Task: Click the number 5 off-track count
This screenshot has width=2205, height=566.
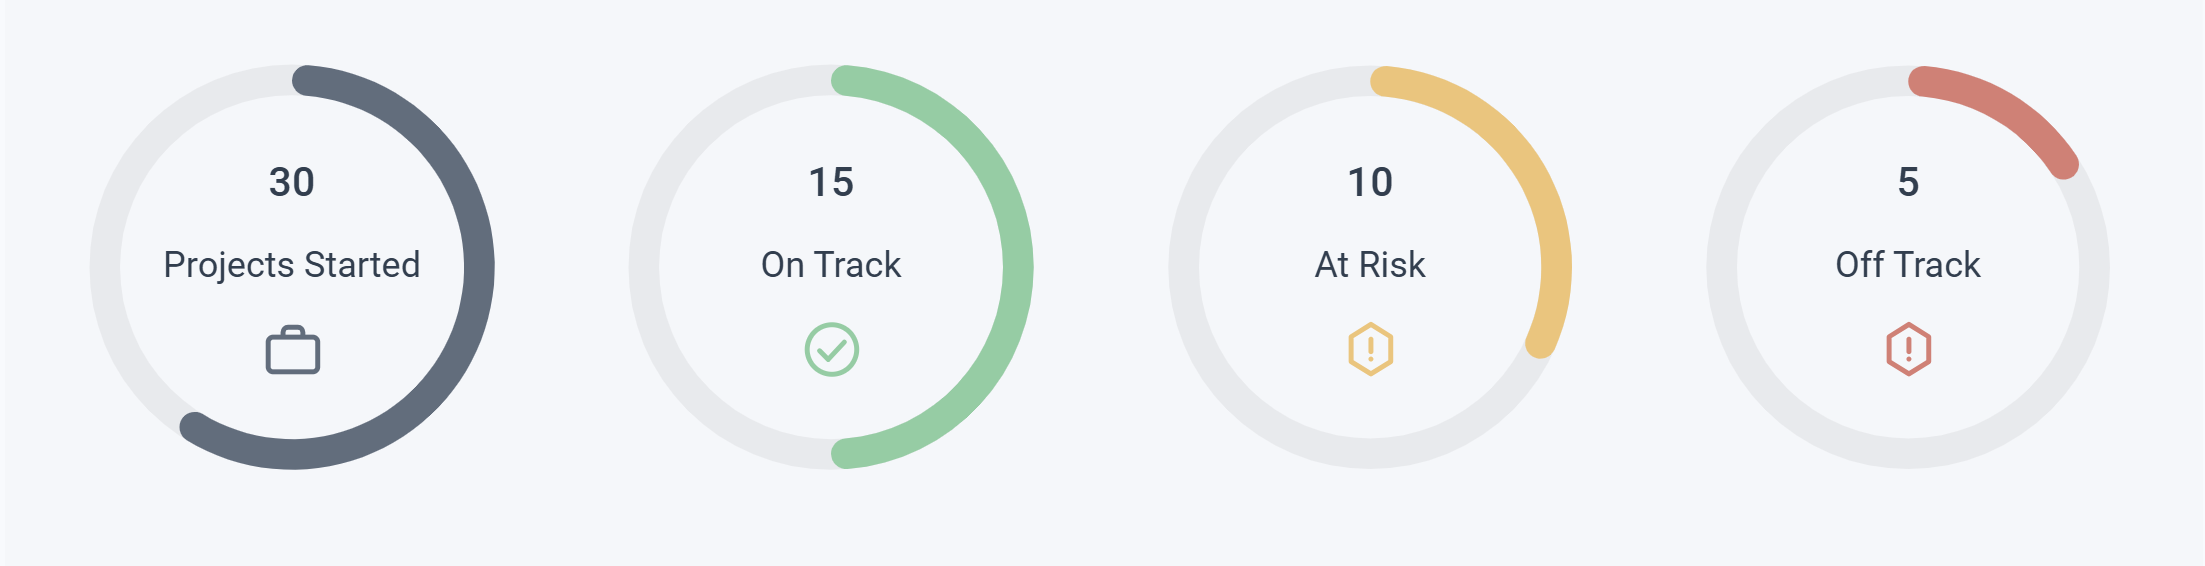Action: (x=1908, y=182)
